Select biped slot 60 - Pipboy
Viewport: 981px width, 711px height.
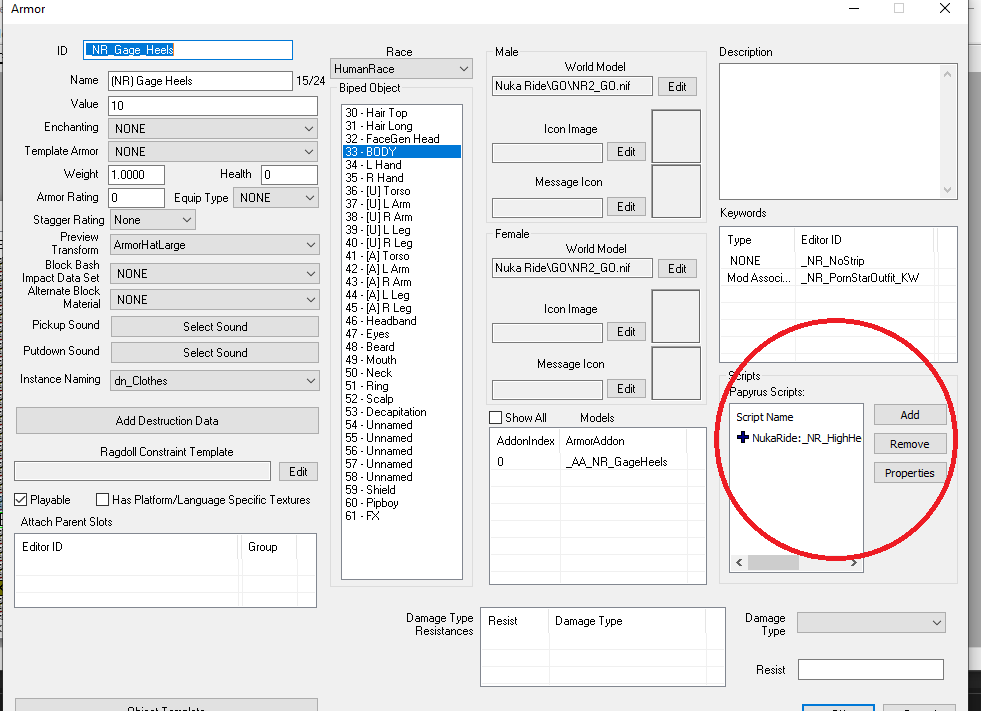tap(402, 503)
